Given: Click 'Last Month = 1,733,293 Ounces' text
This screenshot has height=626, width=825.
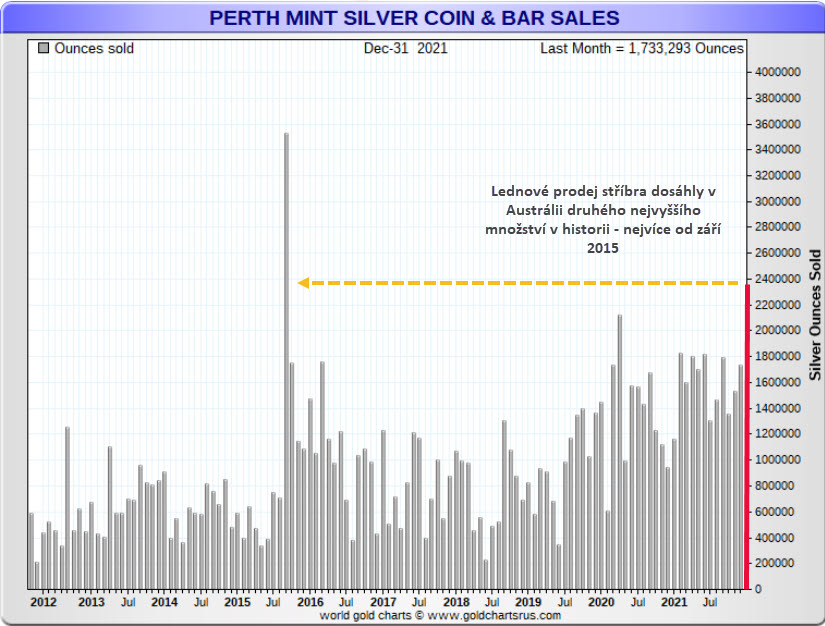Looking at the screenshot, I should click(641, 48).
